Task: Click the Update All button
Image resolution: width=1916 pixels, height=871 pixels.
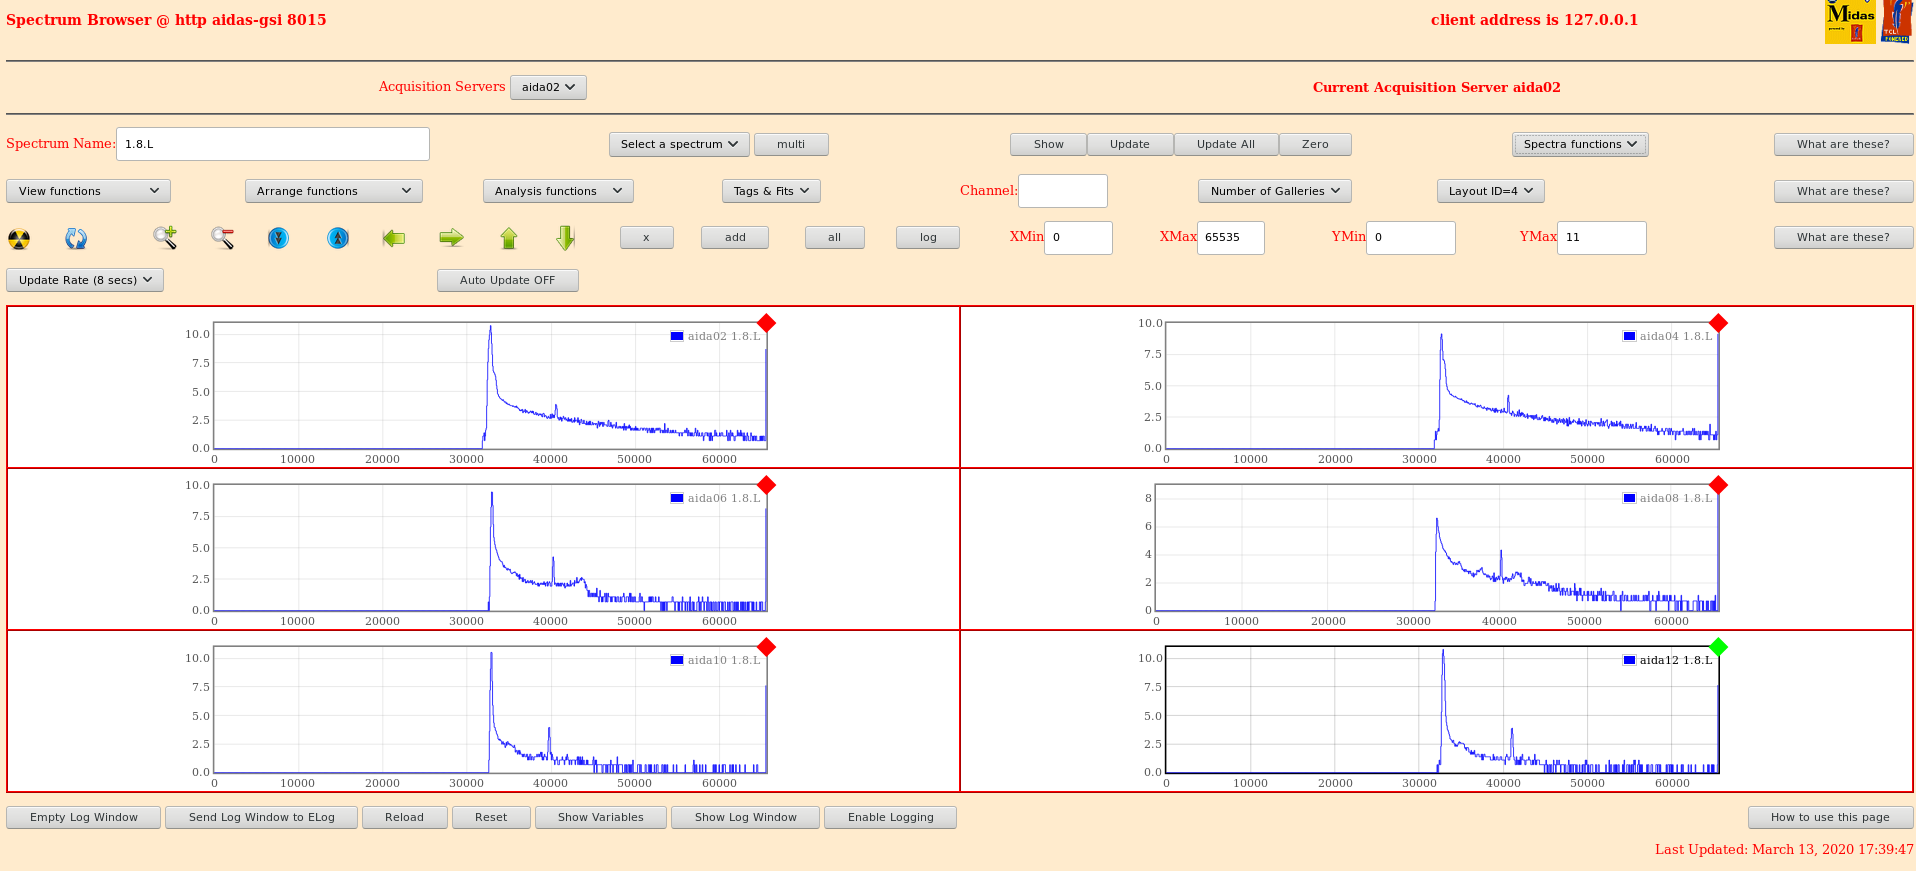Action: [x=1226, y=145]
